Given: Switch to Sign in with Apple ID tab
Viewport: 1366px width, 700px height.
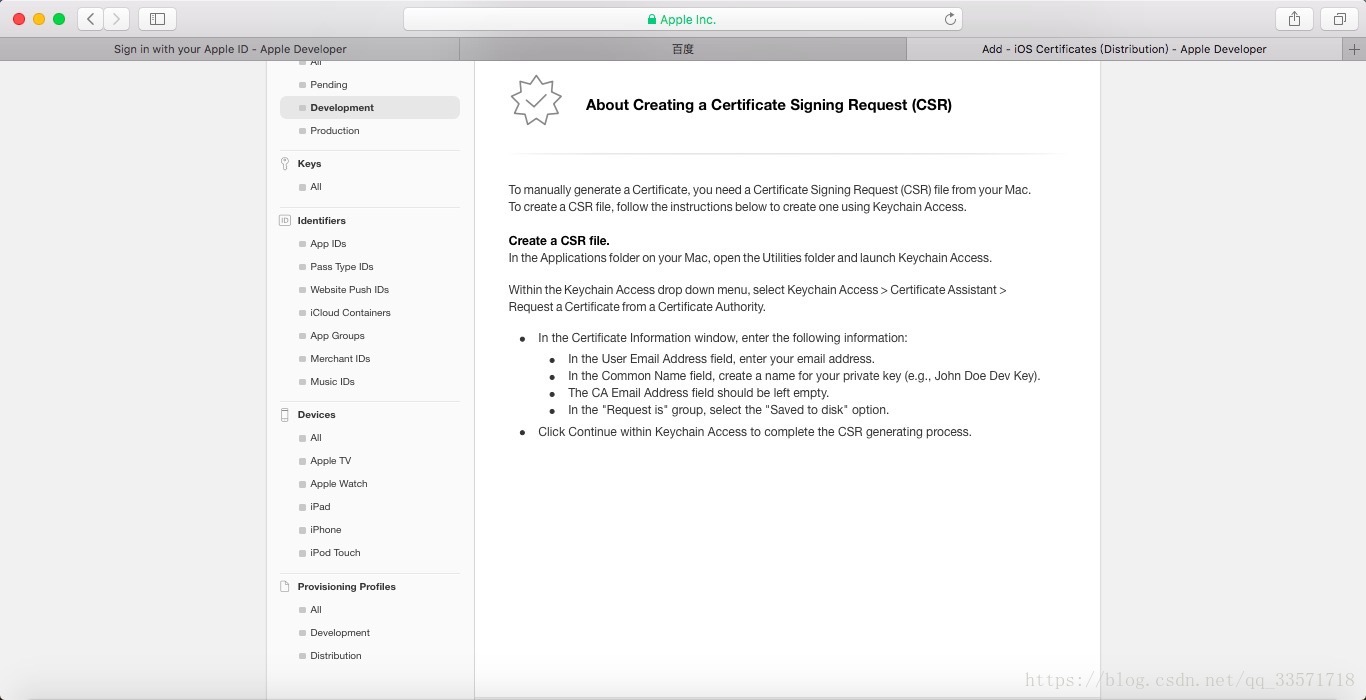Looking at the screenshot, I should 230,49.
